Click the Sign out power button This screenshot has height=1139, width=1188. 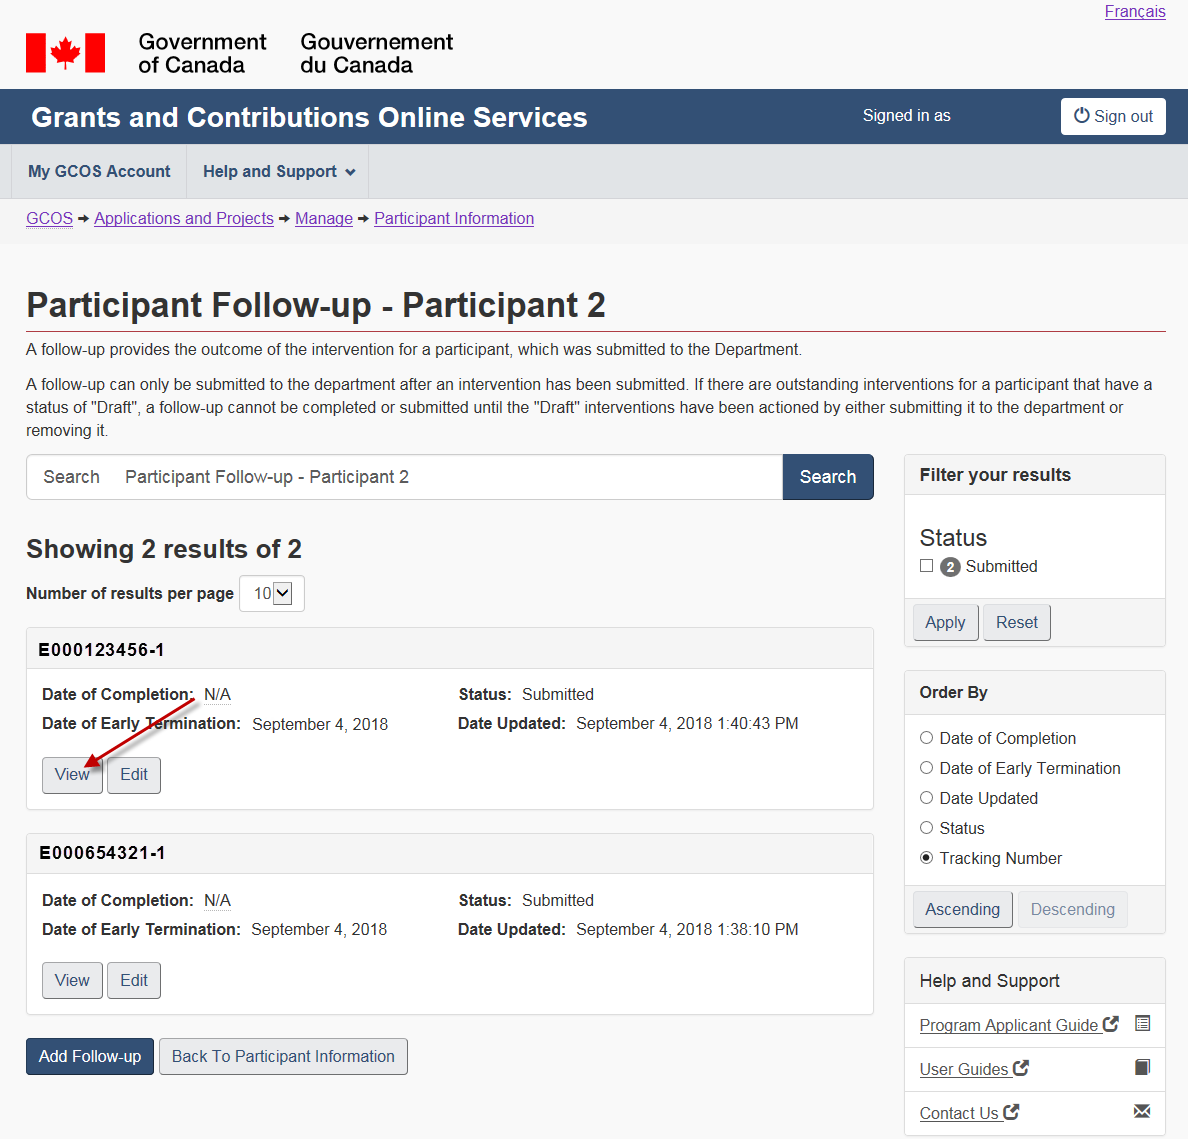pos(1113,116)
